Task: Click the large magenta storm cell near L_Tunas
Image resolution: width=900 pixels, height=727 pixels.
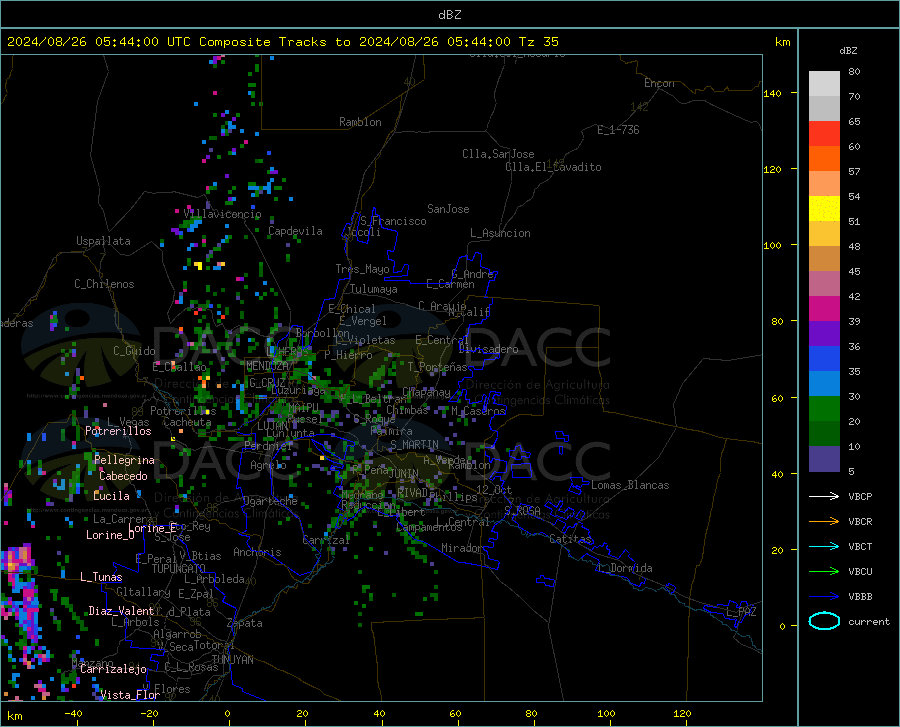Action: point(17,557)
